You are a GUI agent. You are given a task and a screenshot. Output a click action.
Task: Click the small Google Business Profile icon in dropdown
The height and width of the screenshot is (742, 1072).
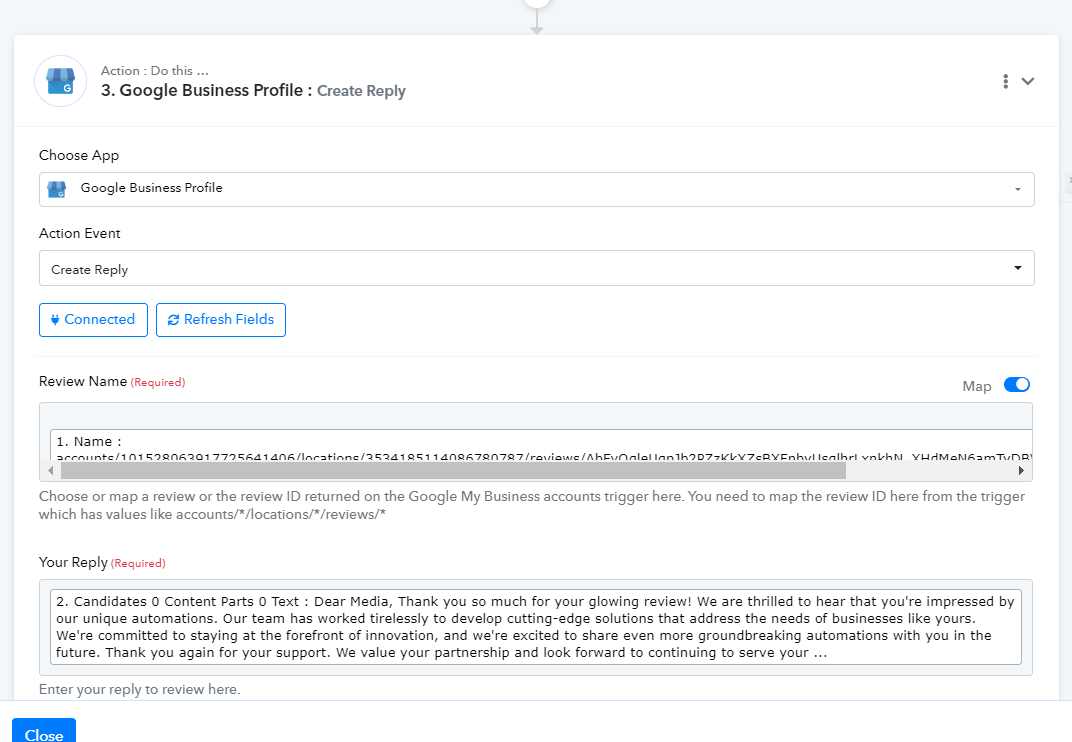pyautogui.click(x=57, y=189)
